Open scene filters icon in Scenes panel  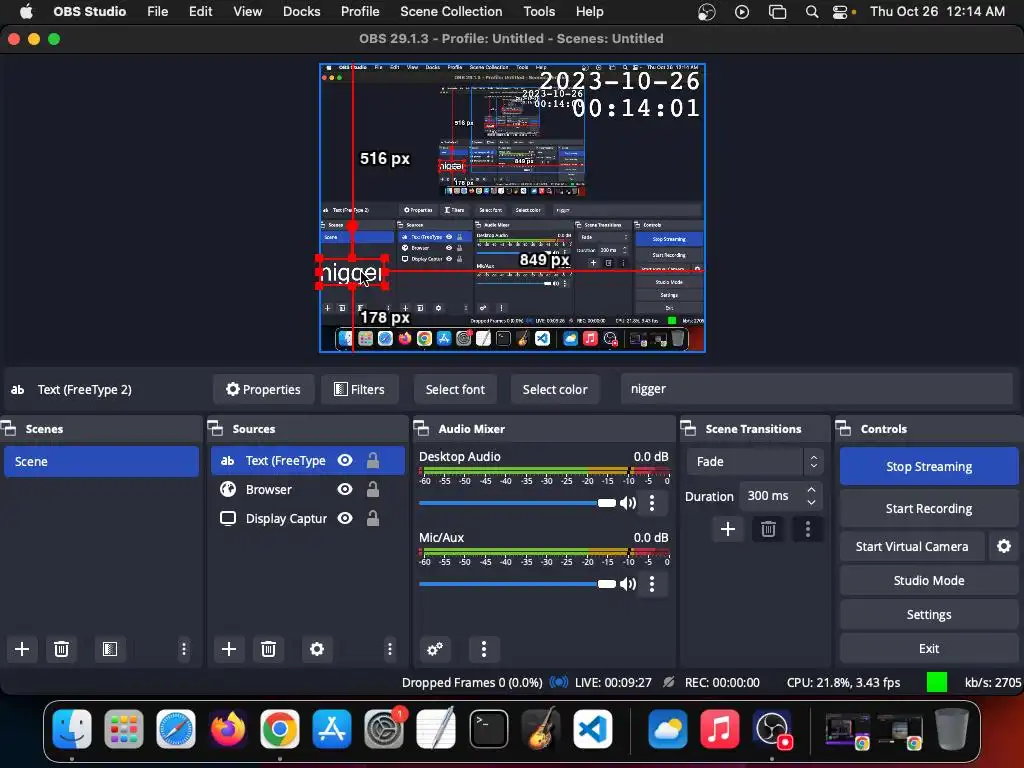[x=110, y=648]
